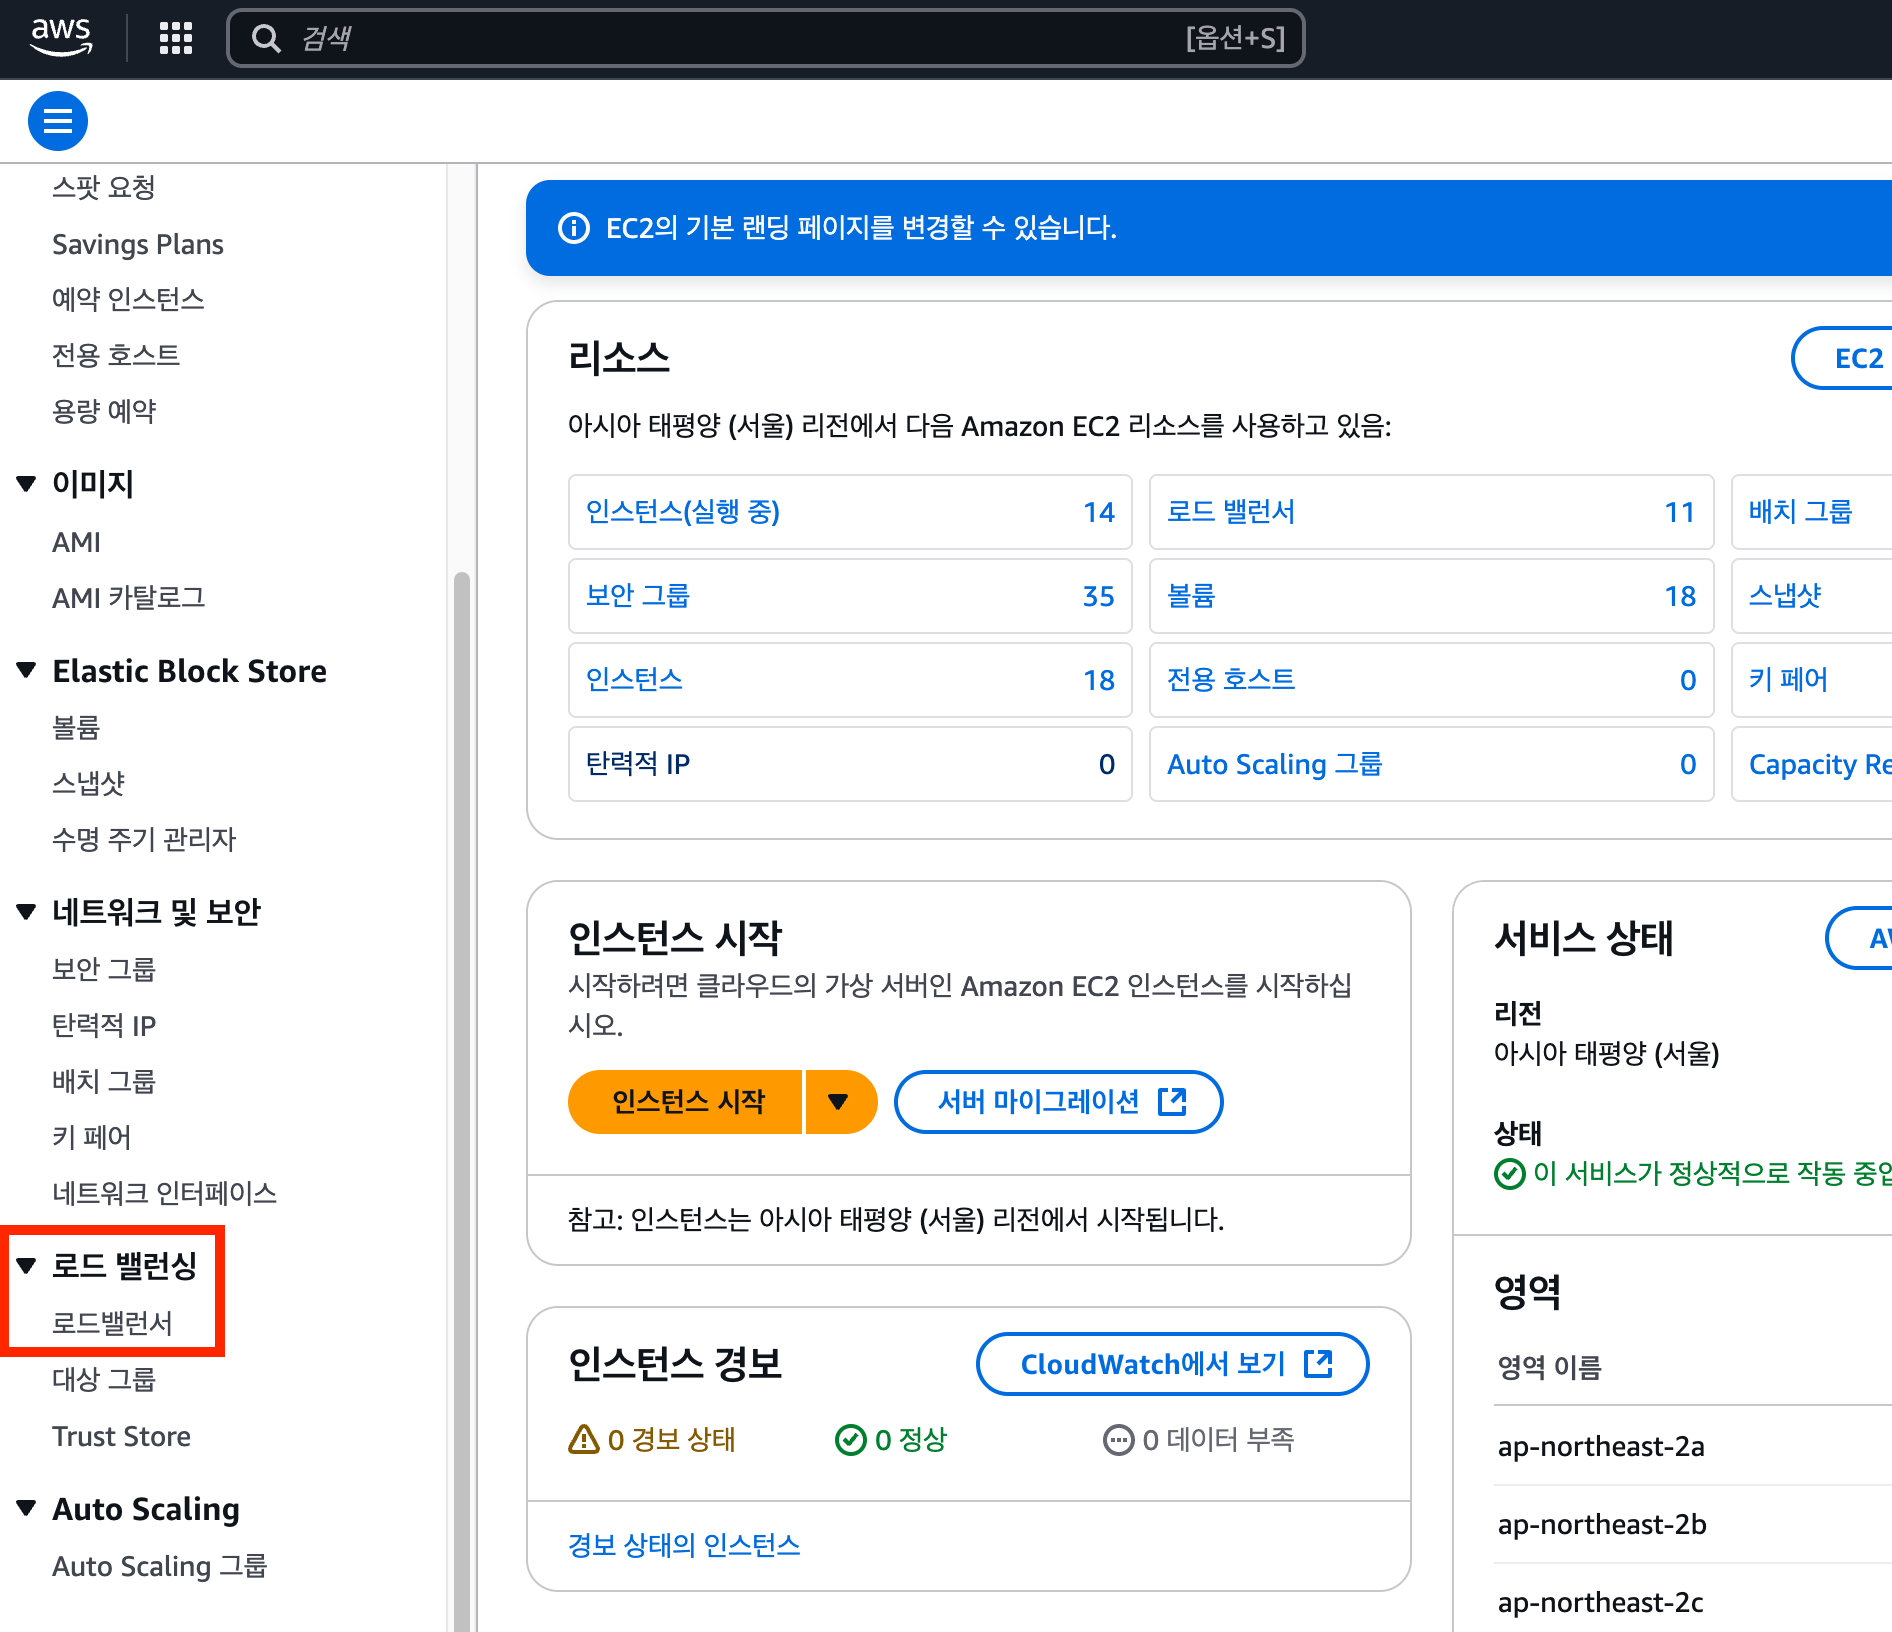Viewport: 1892px width, 1632px height.
Task: Open Auto Scaling 그룹 in sidebar
Action: pyautogui.click(x=160, y=1566)
